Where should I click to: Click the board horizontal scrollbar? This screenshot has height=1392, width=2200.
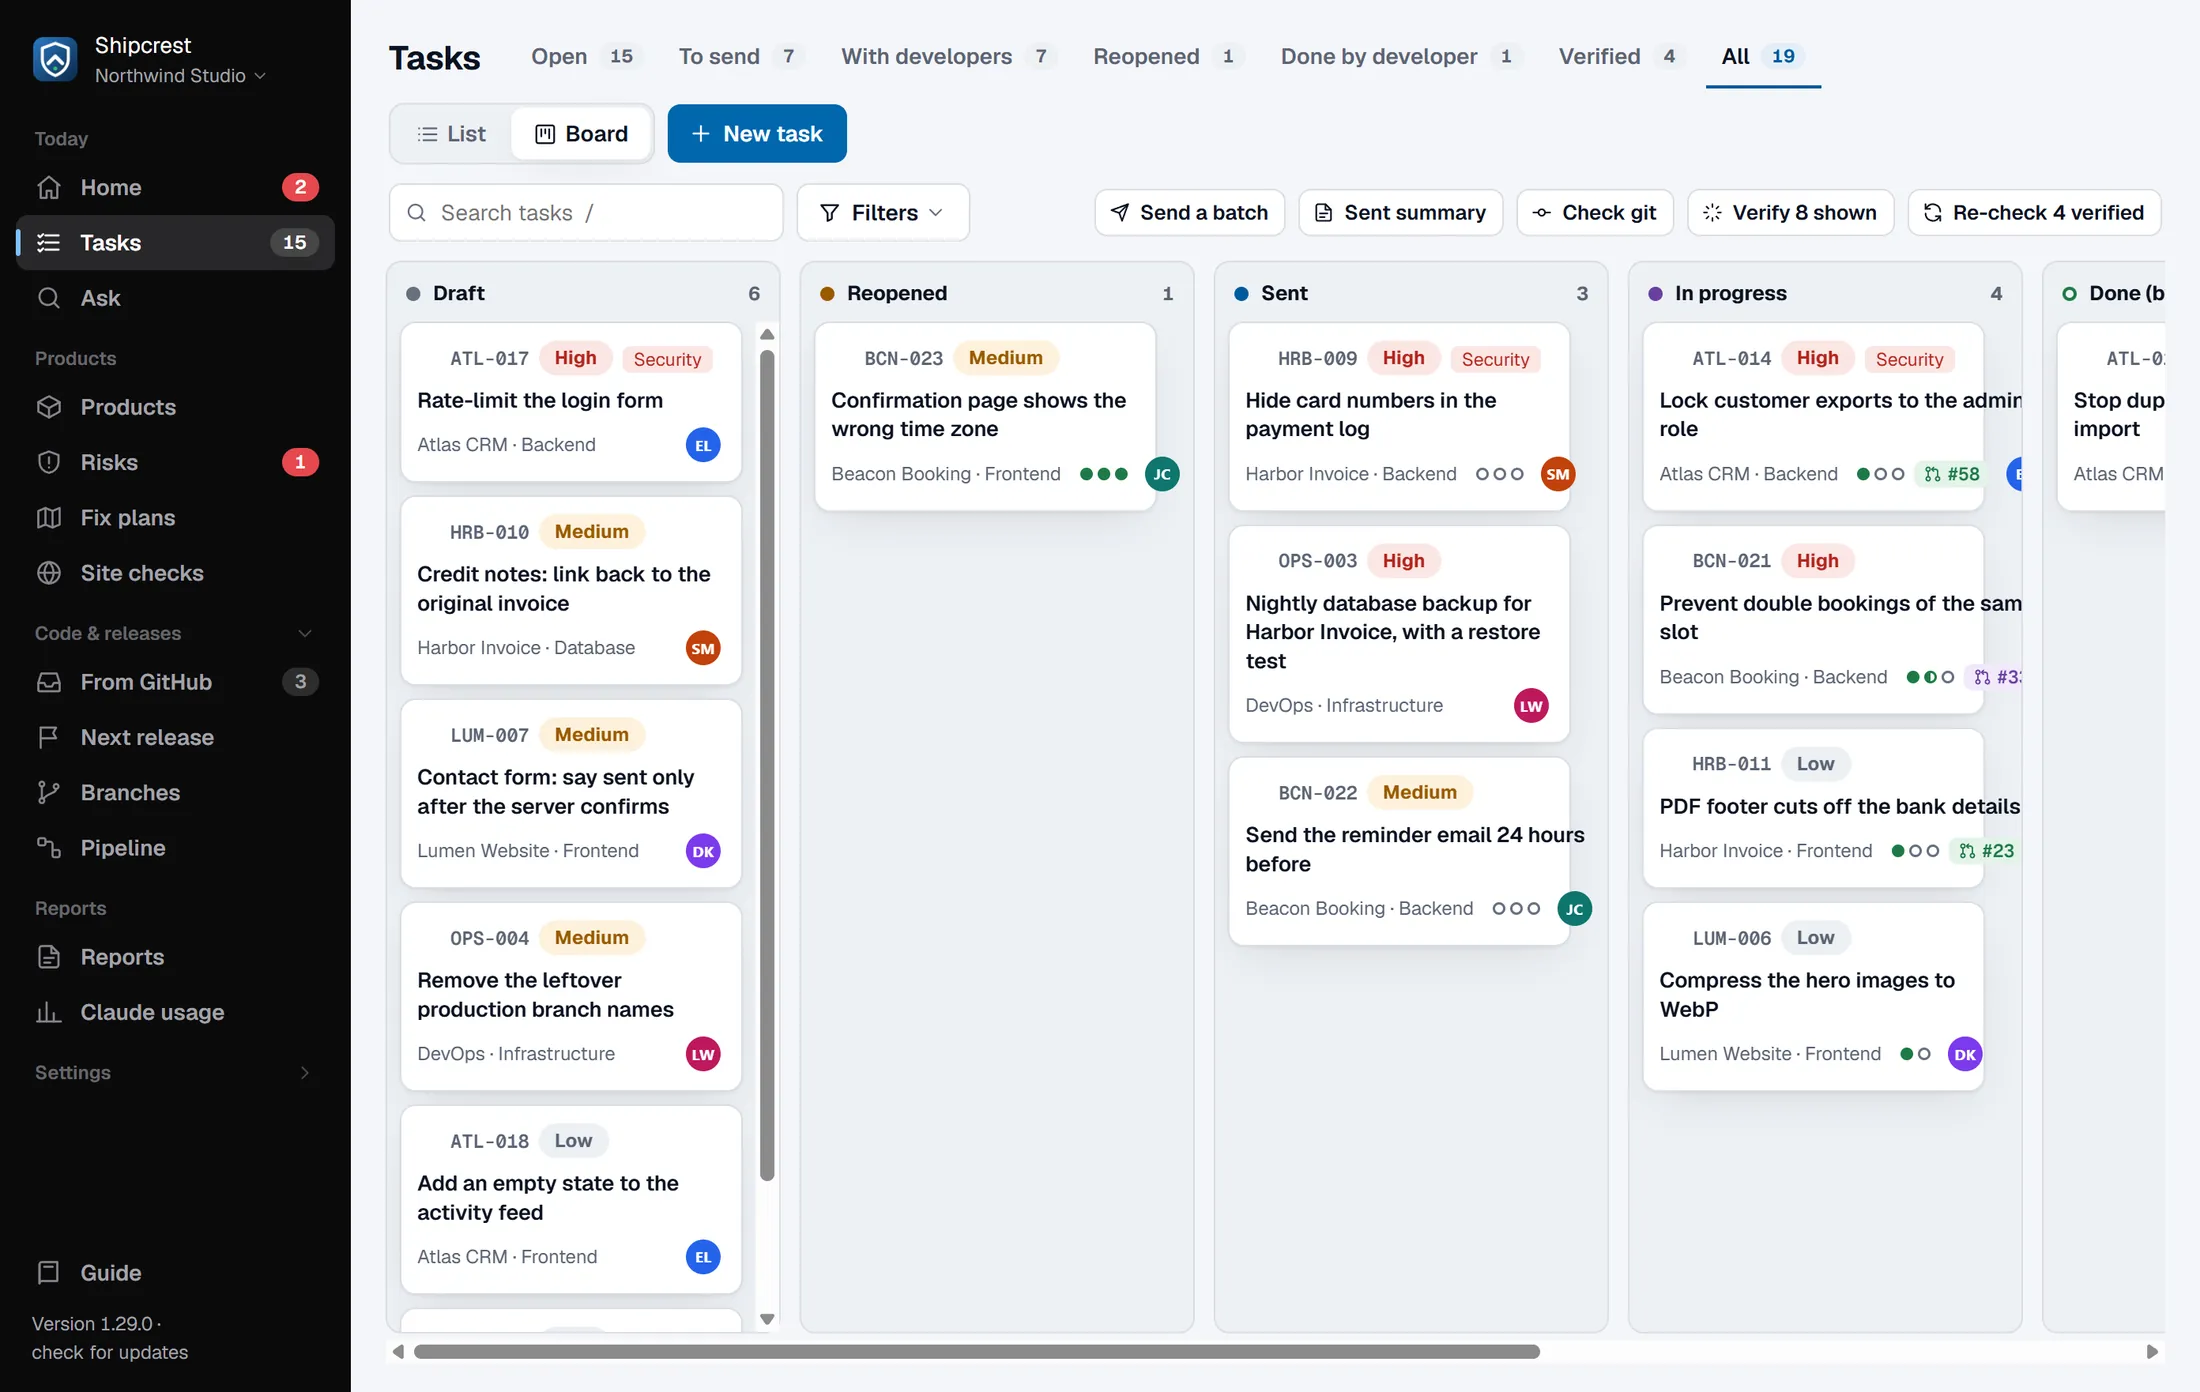pos(977,1352)
